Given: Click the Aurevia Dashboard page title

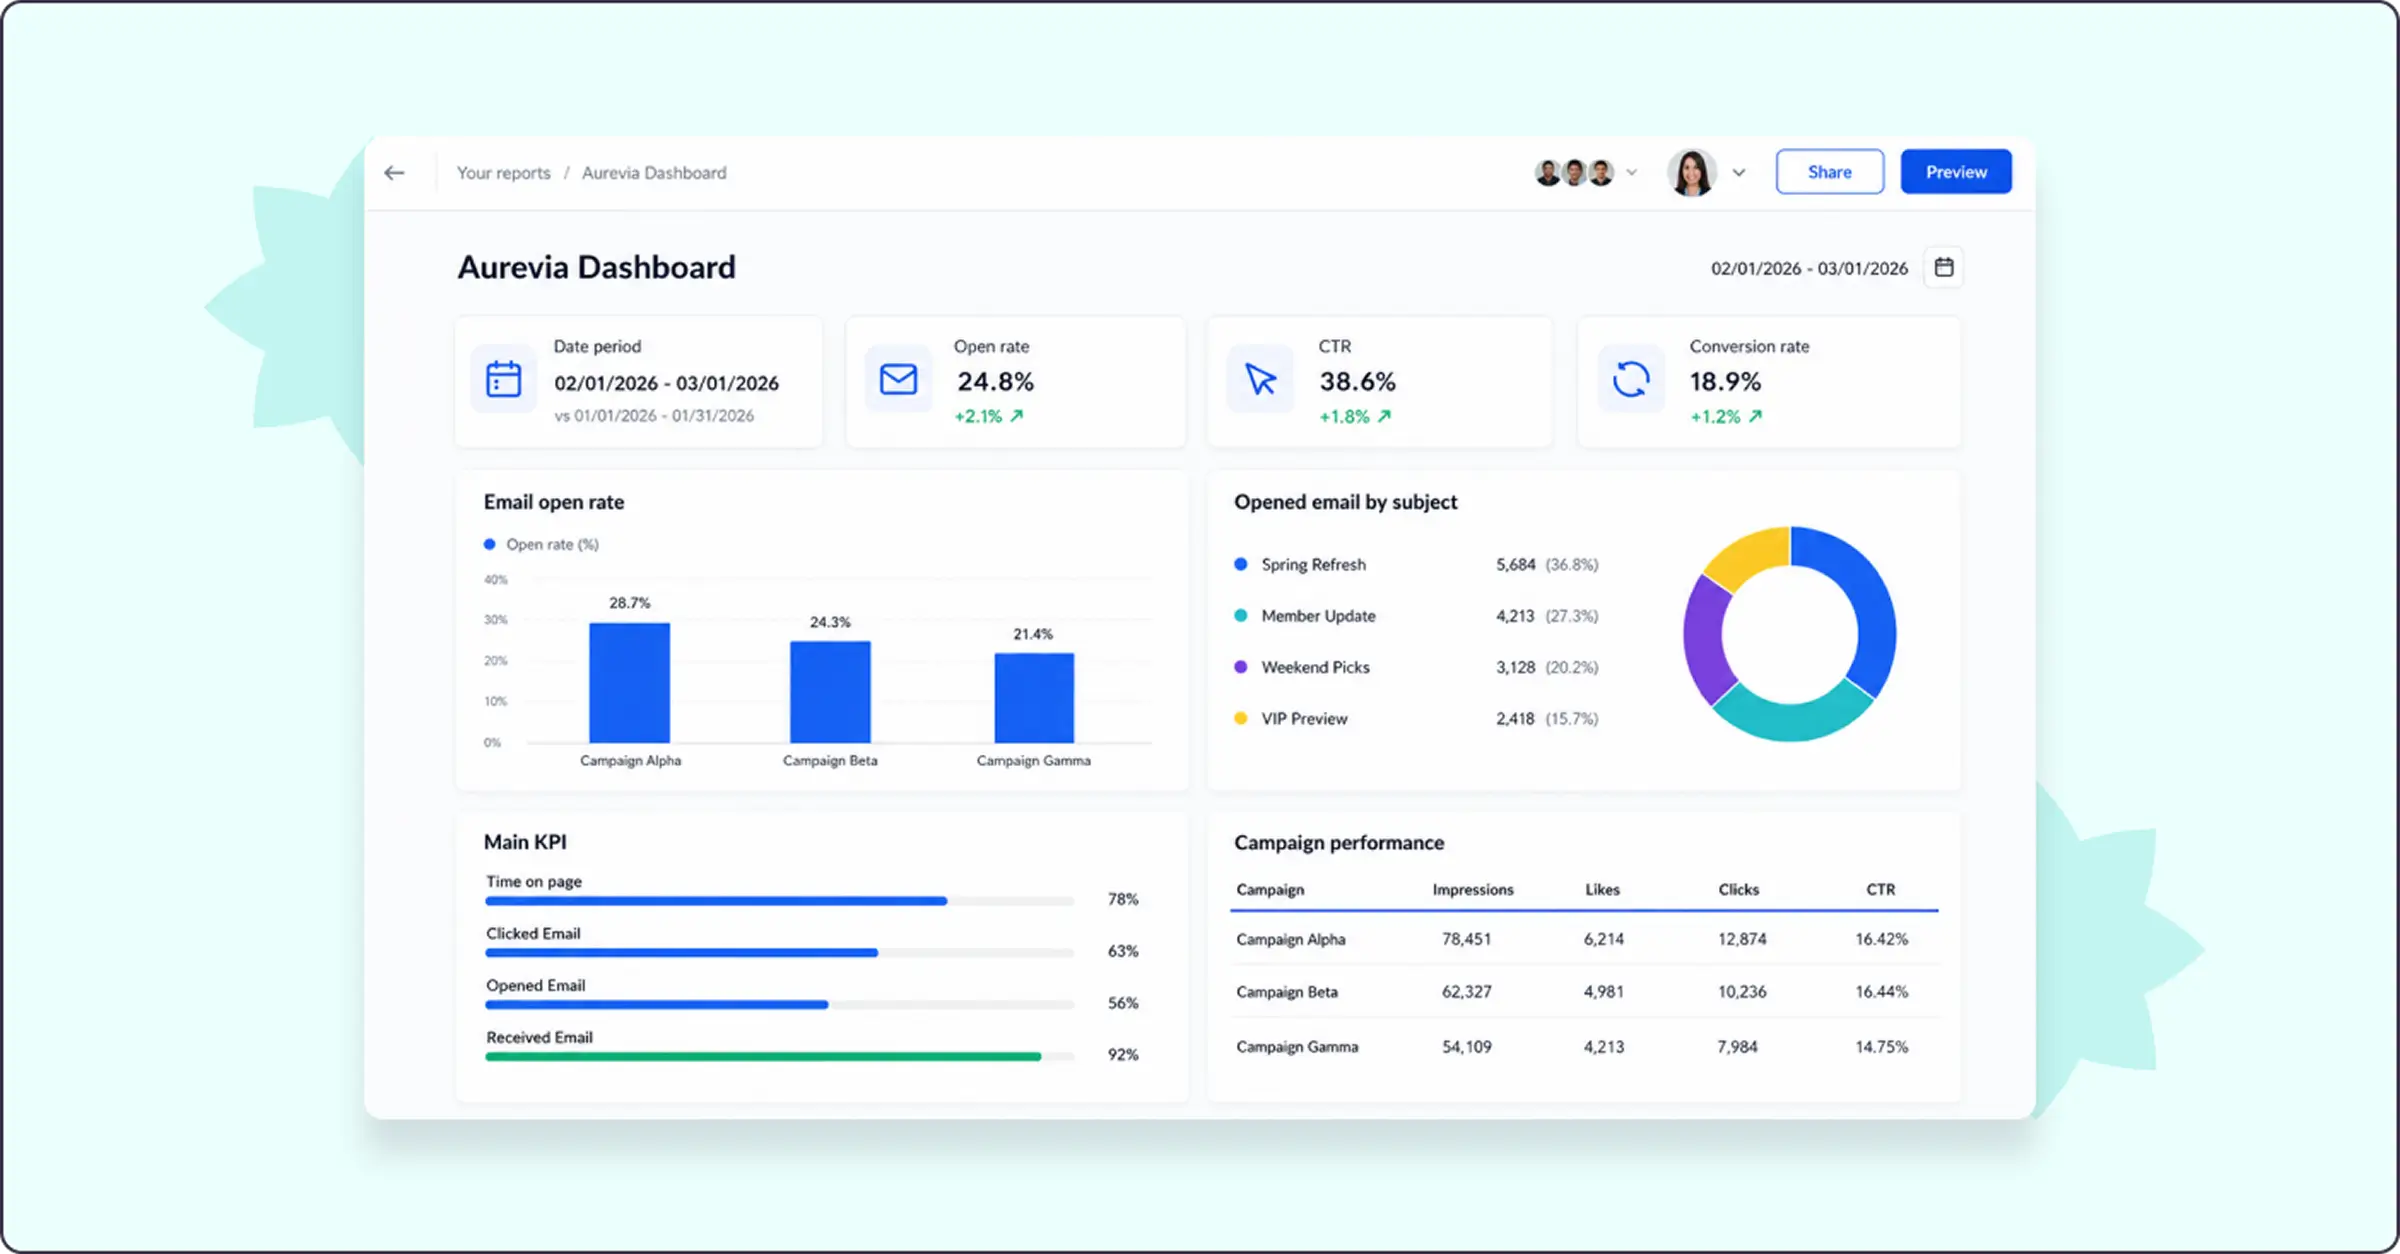Looking at the screenshot, I should click(597, 267).
